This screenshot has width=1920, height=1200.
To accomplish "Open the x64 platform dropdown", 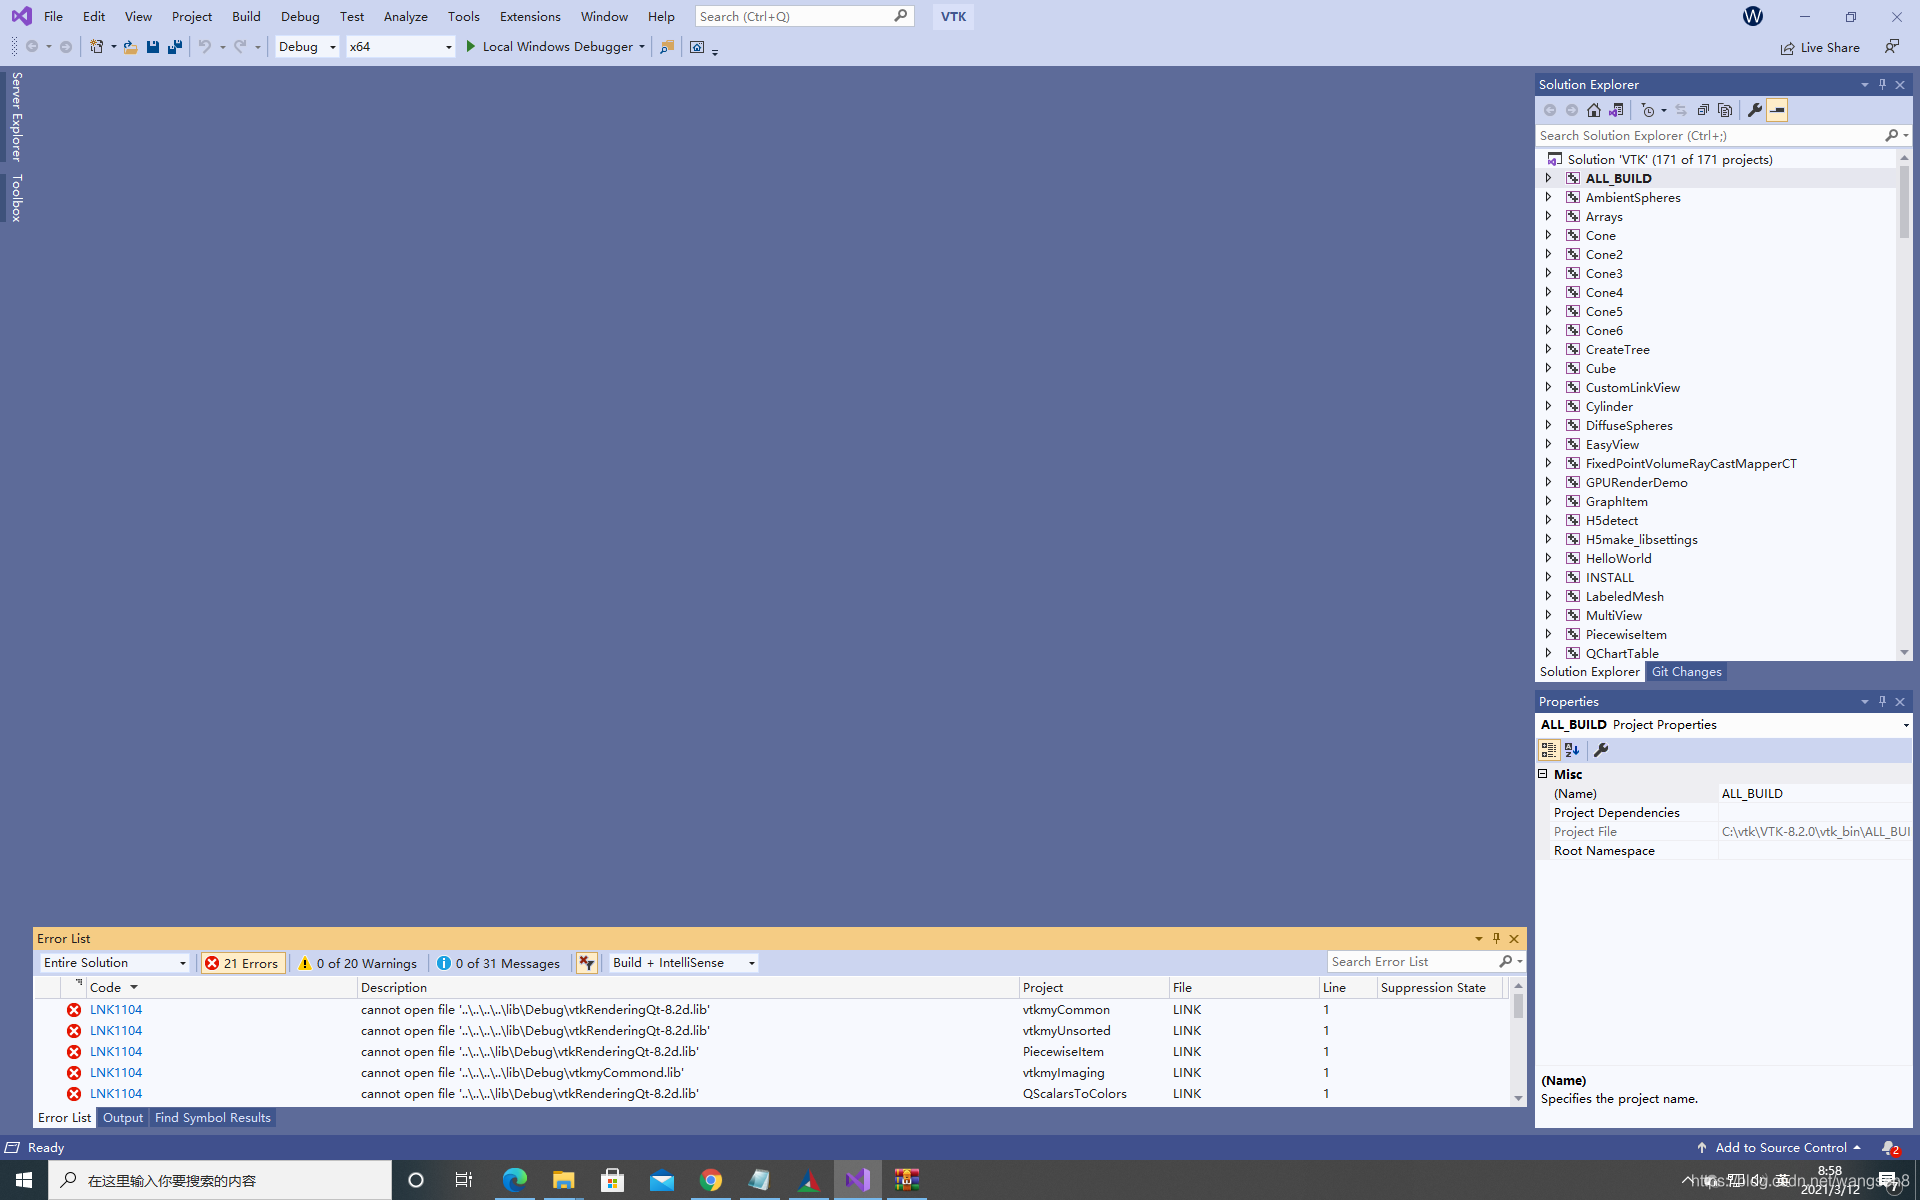I will (x=400, y=46).
